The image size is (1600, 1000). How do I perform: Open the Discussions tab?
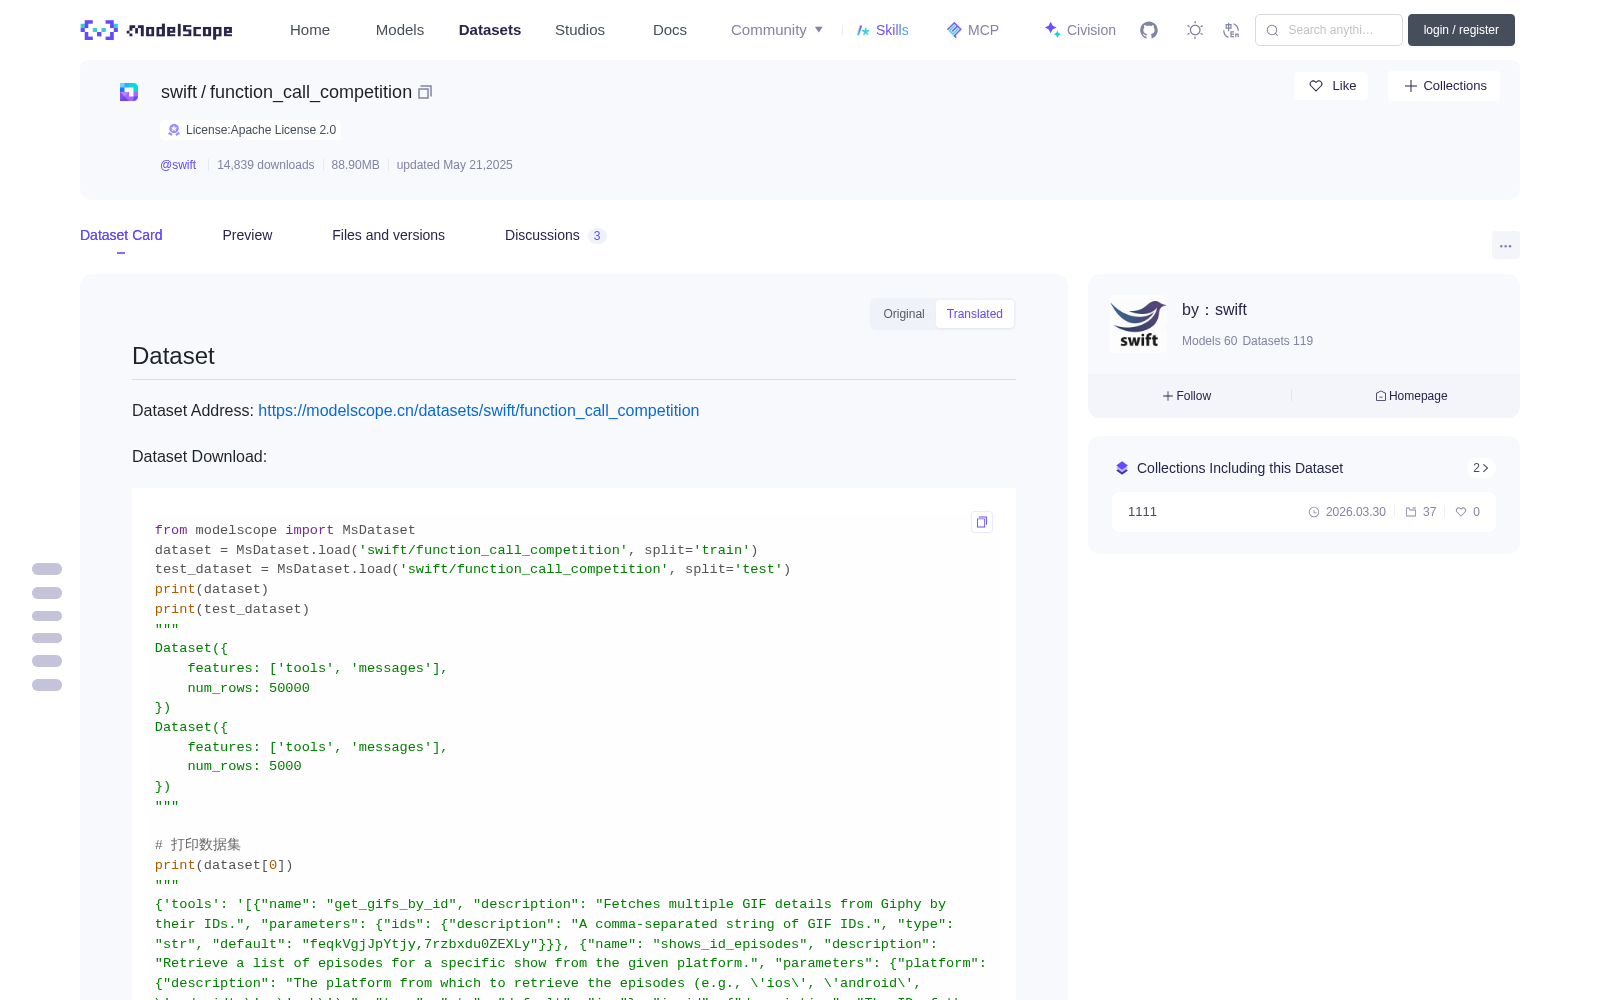coord(555,235)
